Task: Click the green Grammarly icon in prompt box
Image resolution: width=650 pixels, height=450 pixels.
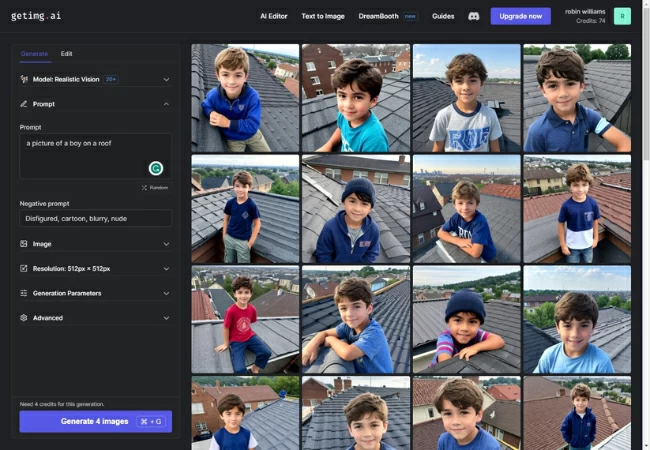Action: click(x=156, y=168)
